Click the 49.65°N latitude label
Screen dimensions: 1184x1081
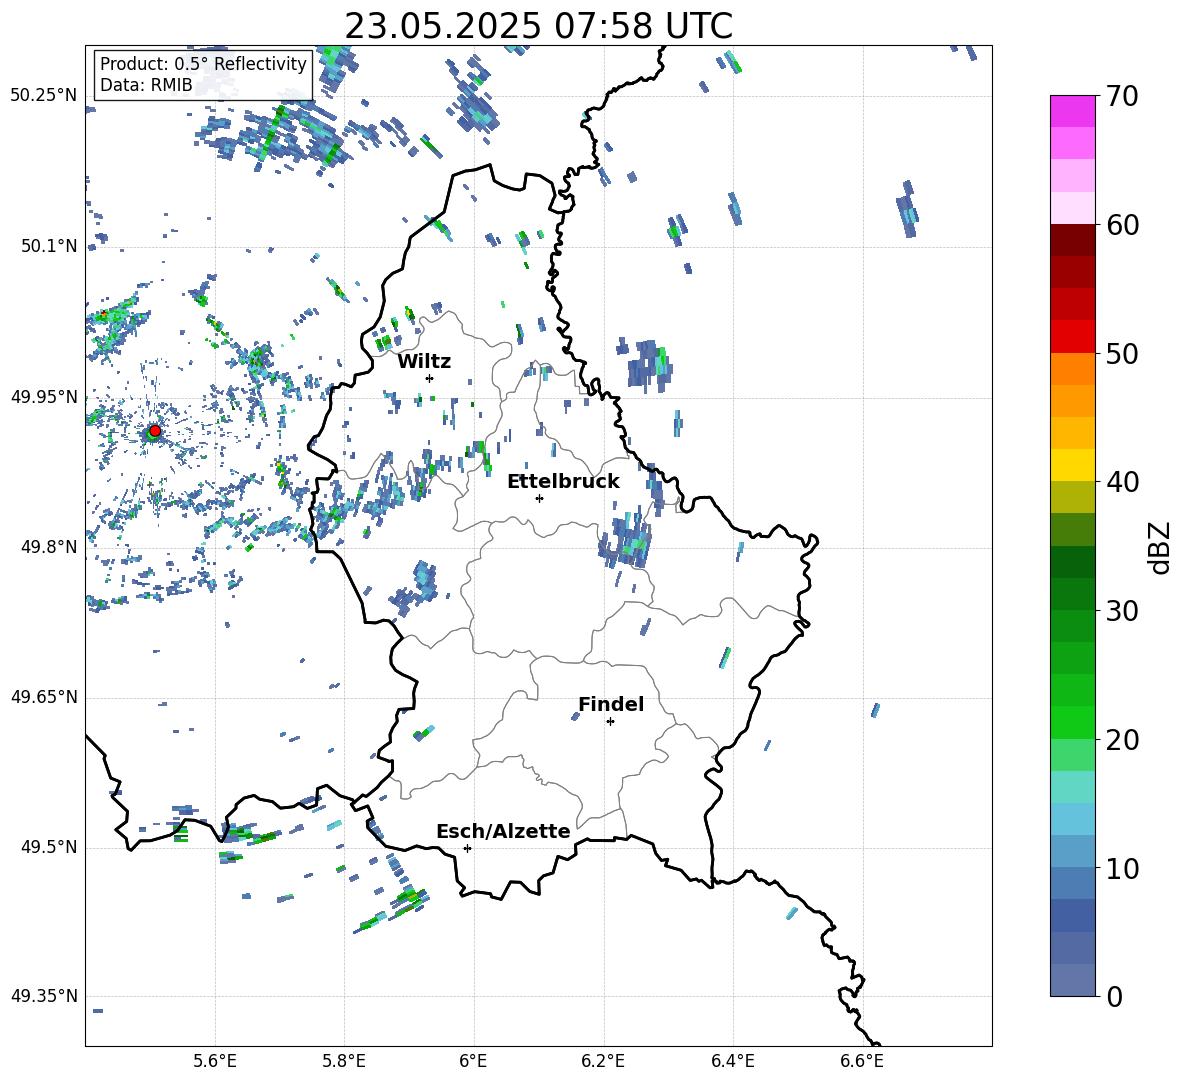44,696
